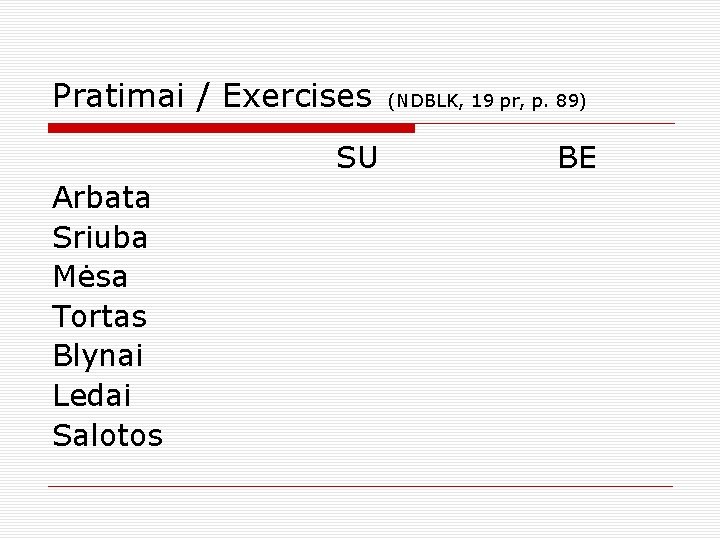This screenshot has height=540, width=720.
Task: Select the word 'Salotos'
Action: (x=108, y=435)
